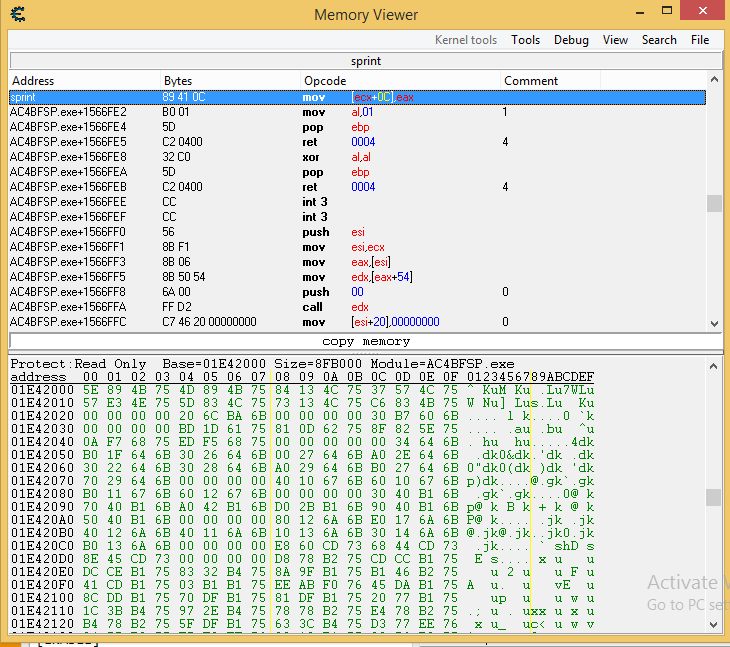
Task: Click the disassembler scroll up arrow
Action: click(714, 80)
